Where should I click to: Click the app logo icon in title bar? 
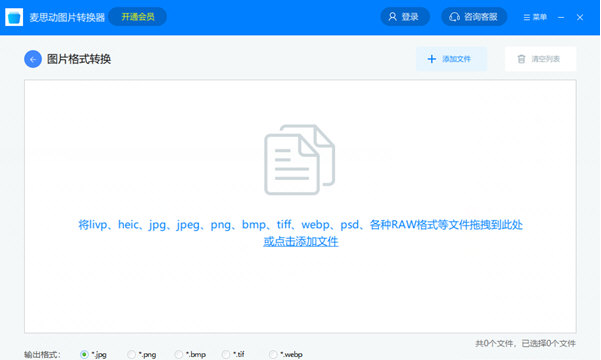[x=14, y=17]
